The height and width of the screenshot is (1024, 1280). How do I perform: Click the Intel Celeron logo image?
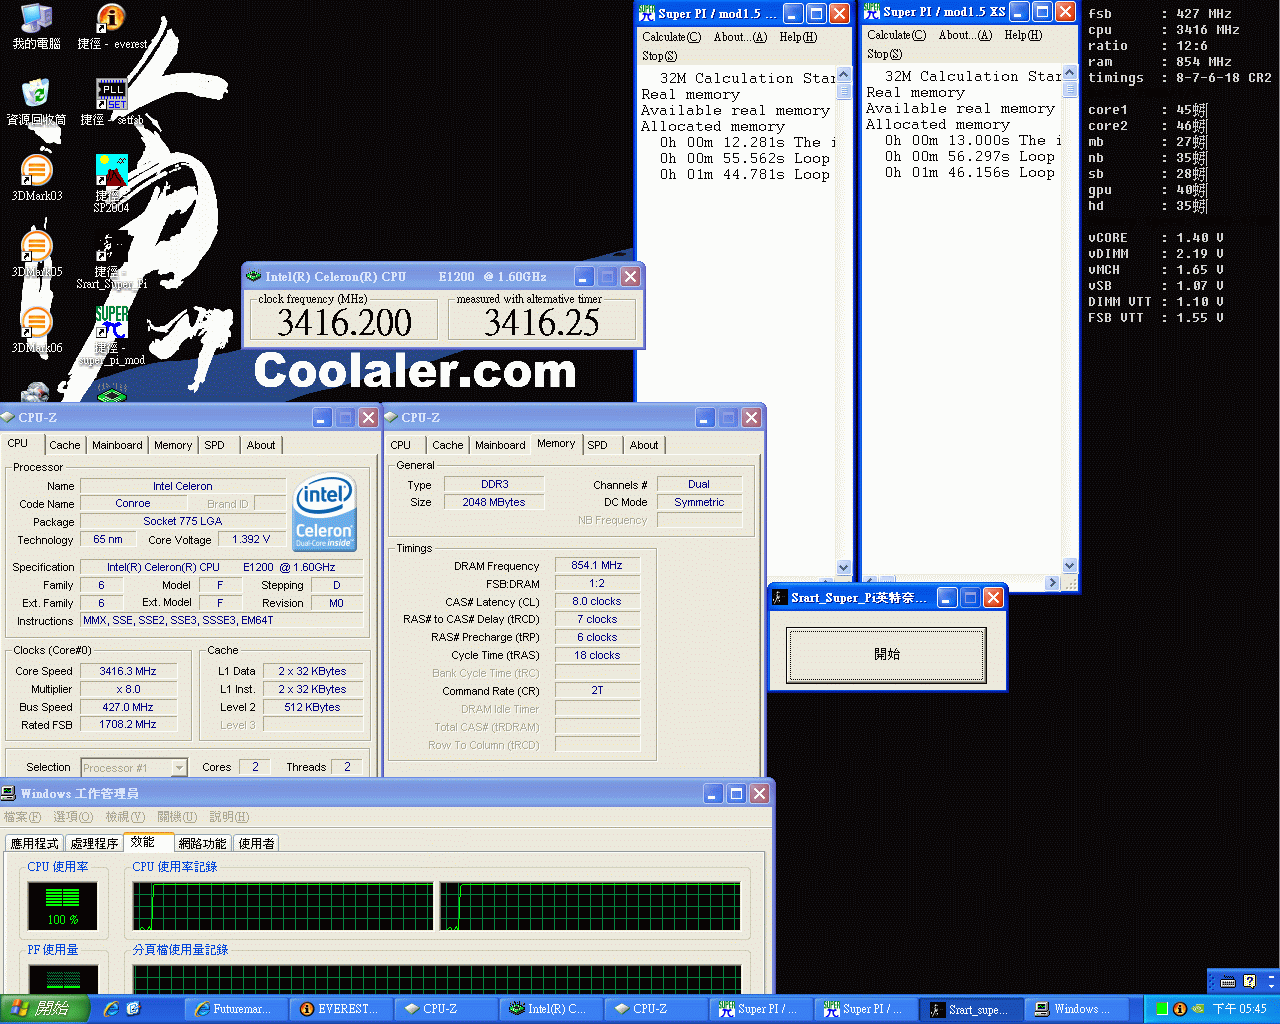pos(324,512)
